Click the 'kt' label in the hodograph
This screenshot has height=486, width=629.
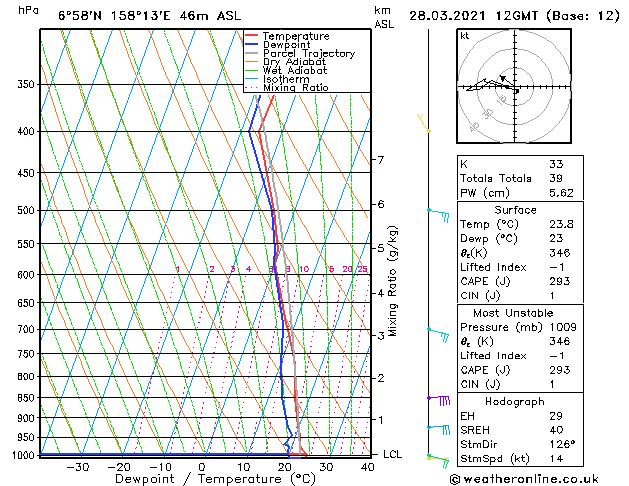(x=465, y=36)
